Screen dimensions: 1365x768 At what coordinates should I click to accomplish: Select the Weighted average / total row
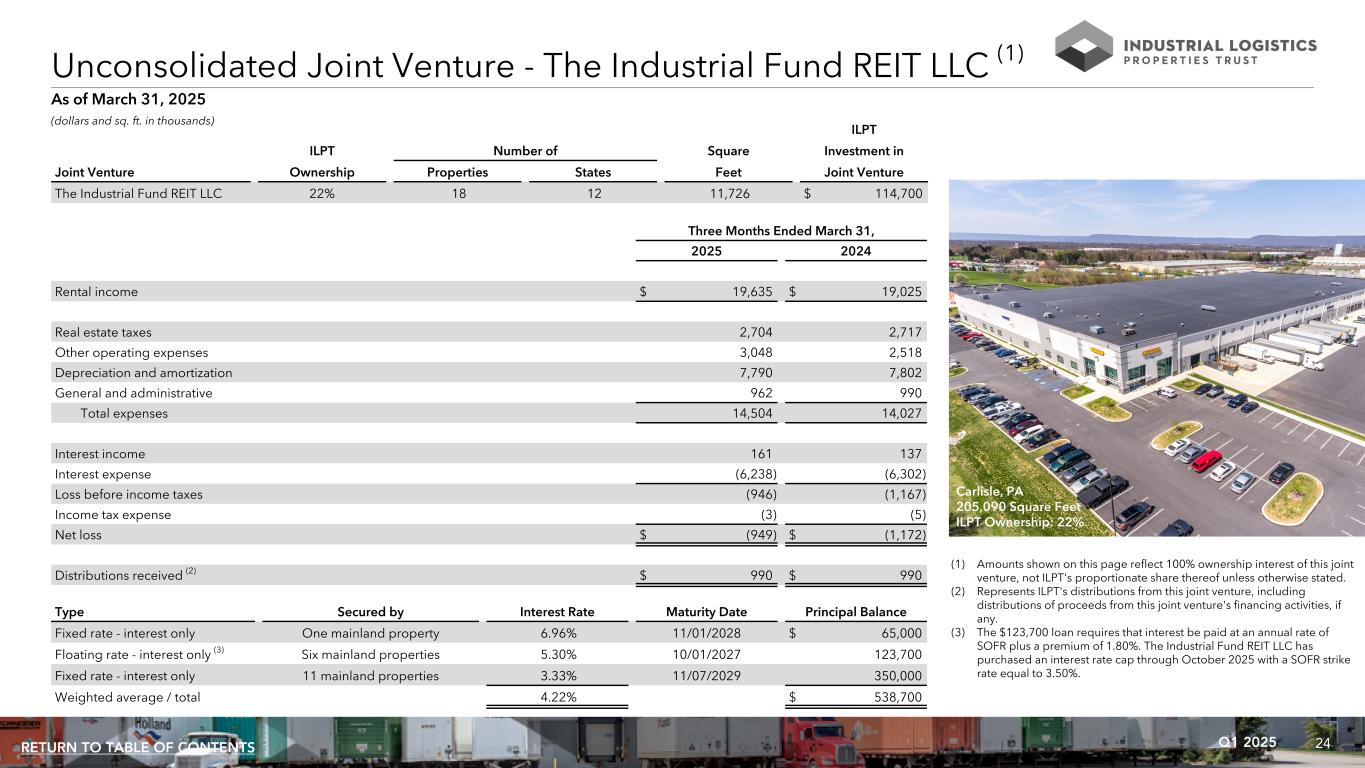126,697
